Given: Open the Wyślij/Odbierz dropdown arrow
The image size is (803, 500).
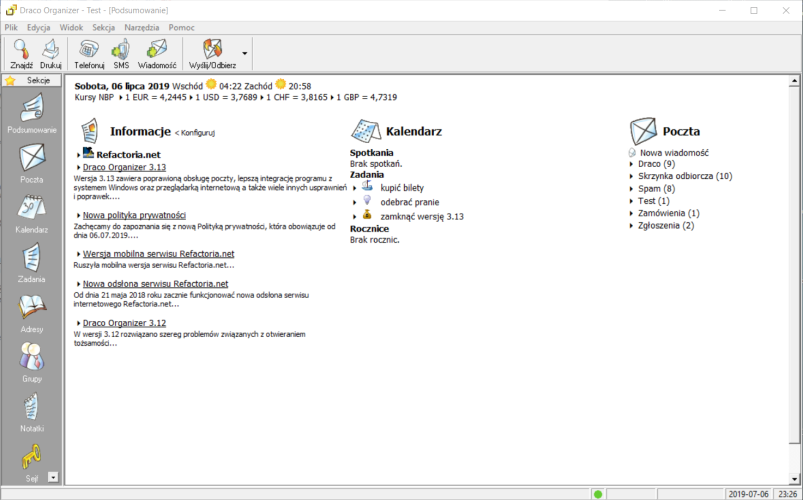Looking at the screenshot, I should 244,53.
